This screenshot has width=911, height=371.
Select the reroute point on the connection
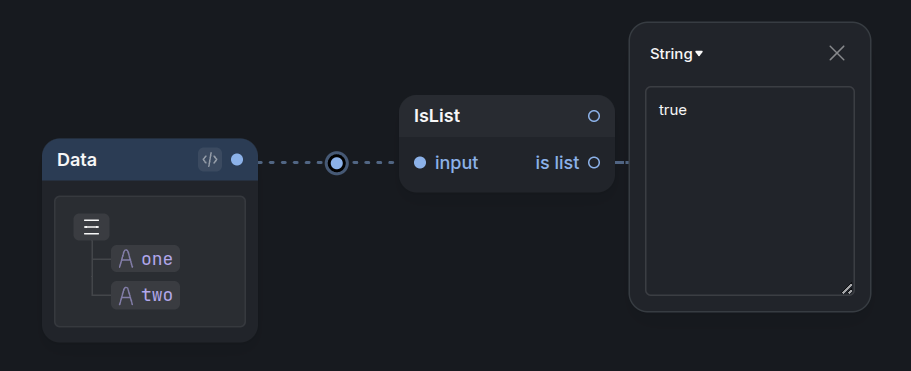coord(336,163)
